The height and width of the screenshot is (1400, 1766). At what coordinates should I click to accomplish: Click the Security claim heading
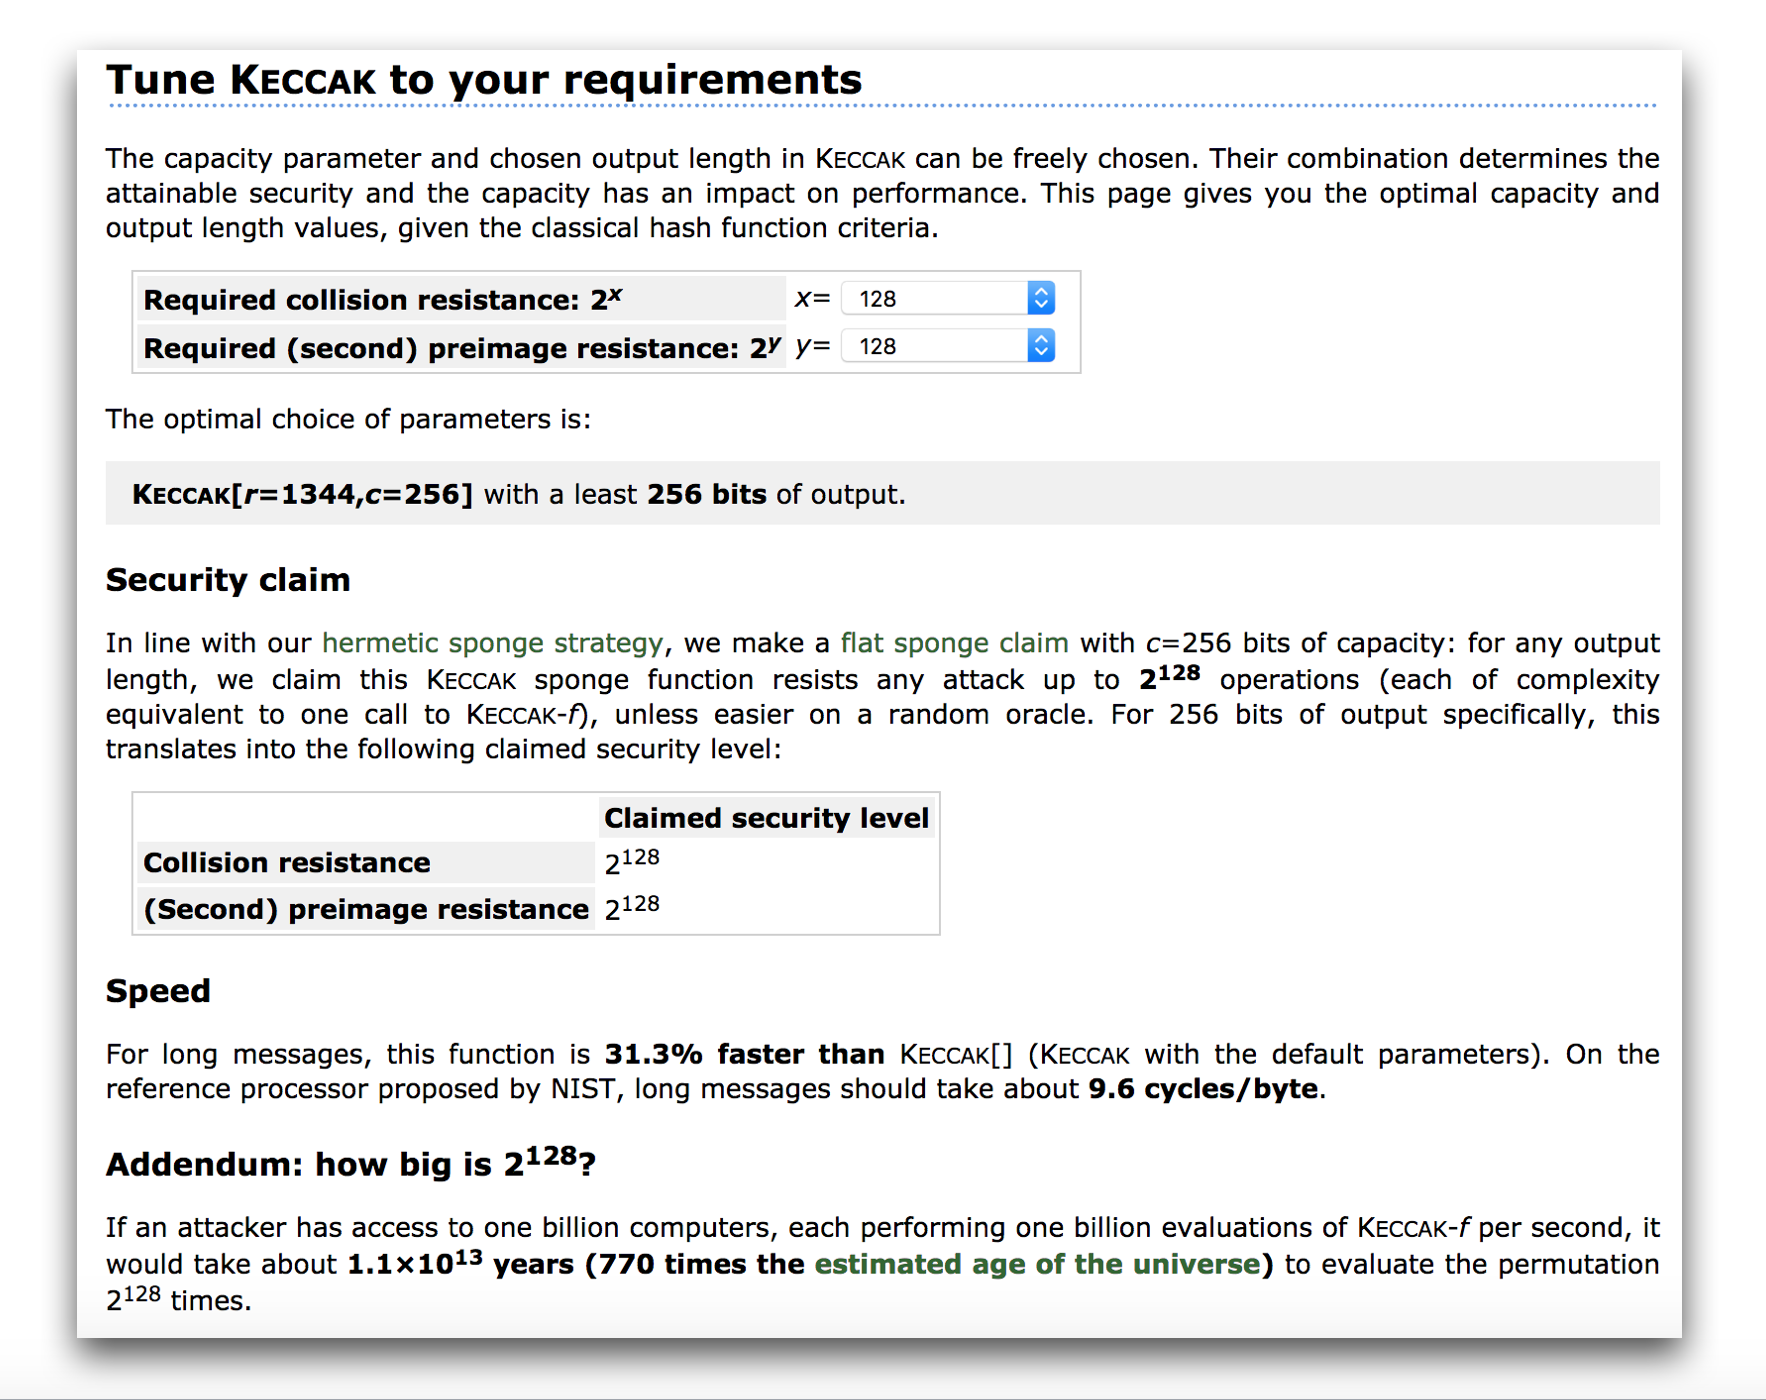click(228, 580)
